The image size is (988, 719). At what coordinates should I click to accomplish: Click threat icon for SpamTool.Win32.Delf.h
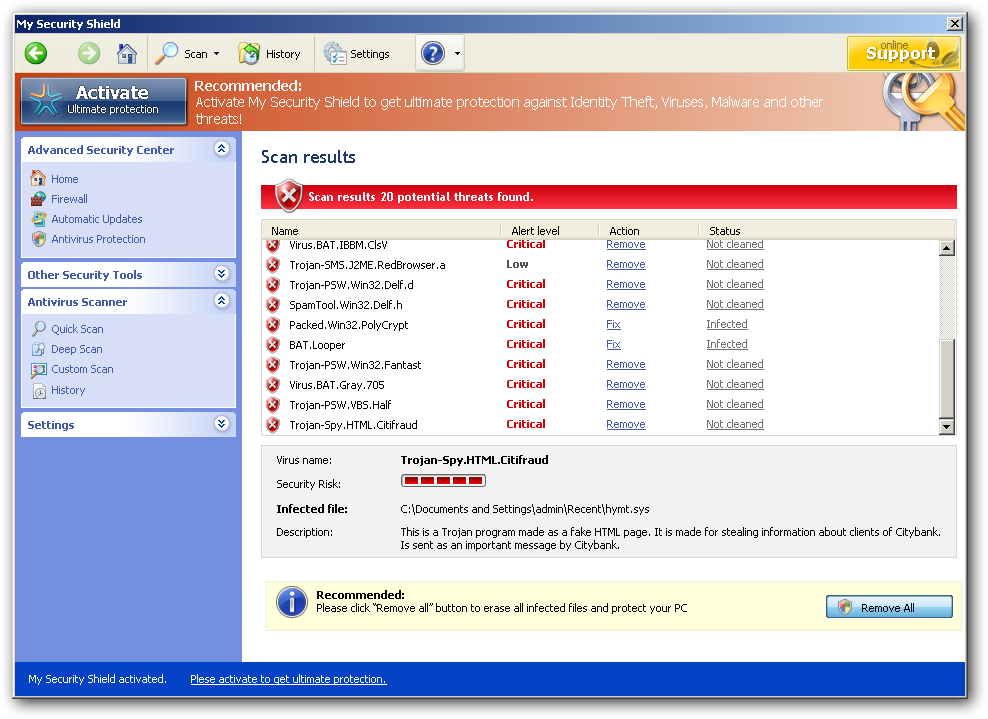[x=273, y=306]
